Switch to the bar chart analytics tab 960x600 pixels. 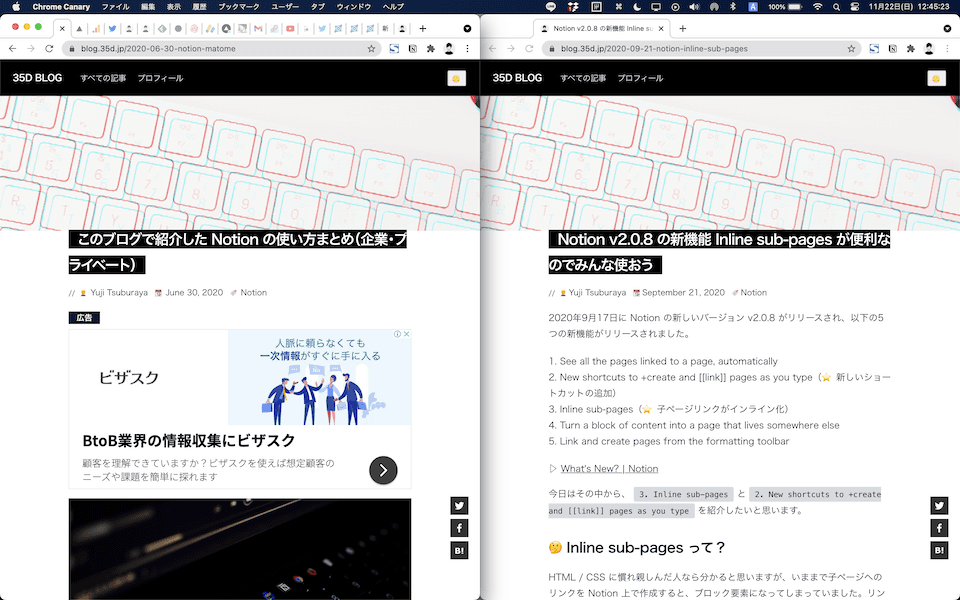[x=96, y=28]
